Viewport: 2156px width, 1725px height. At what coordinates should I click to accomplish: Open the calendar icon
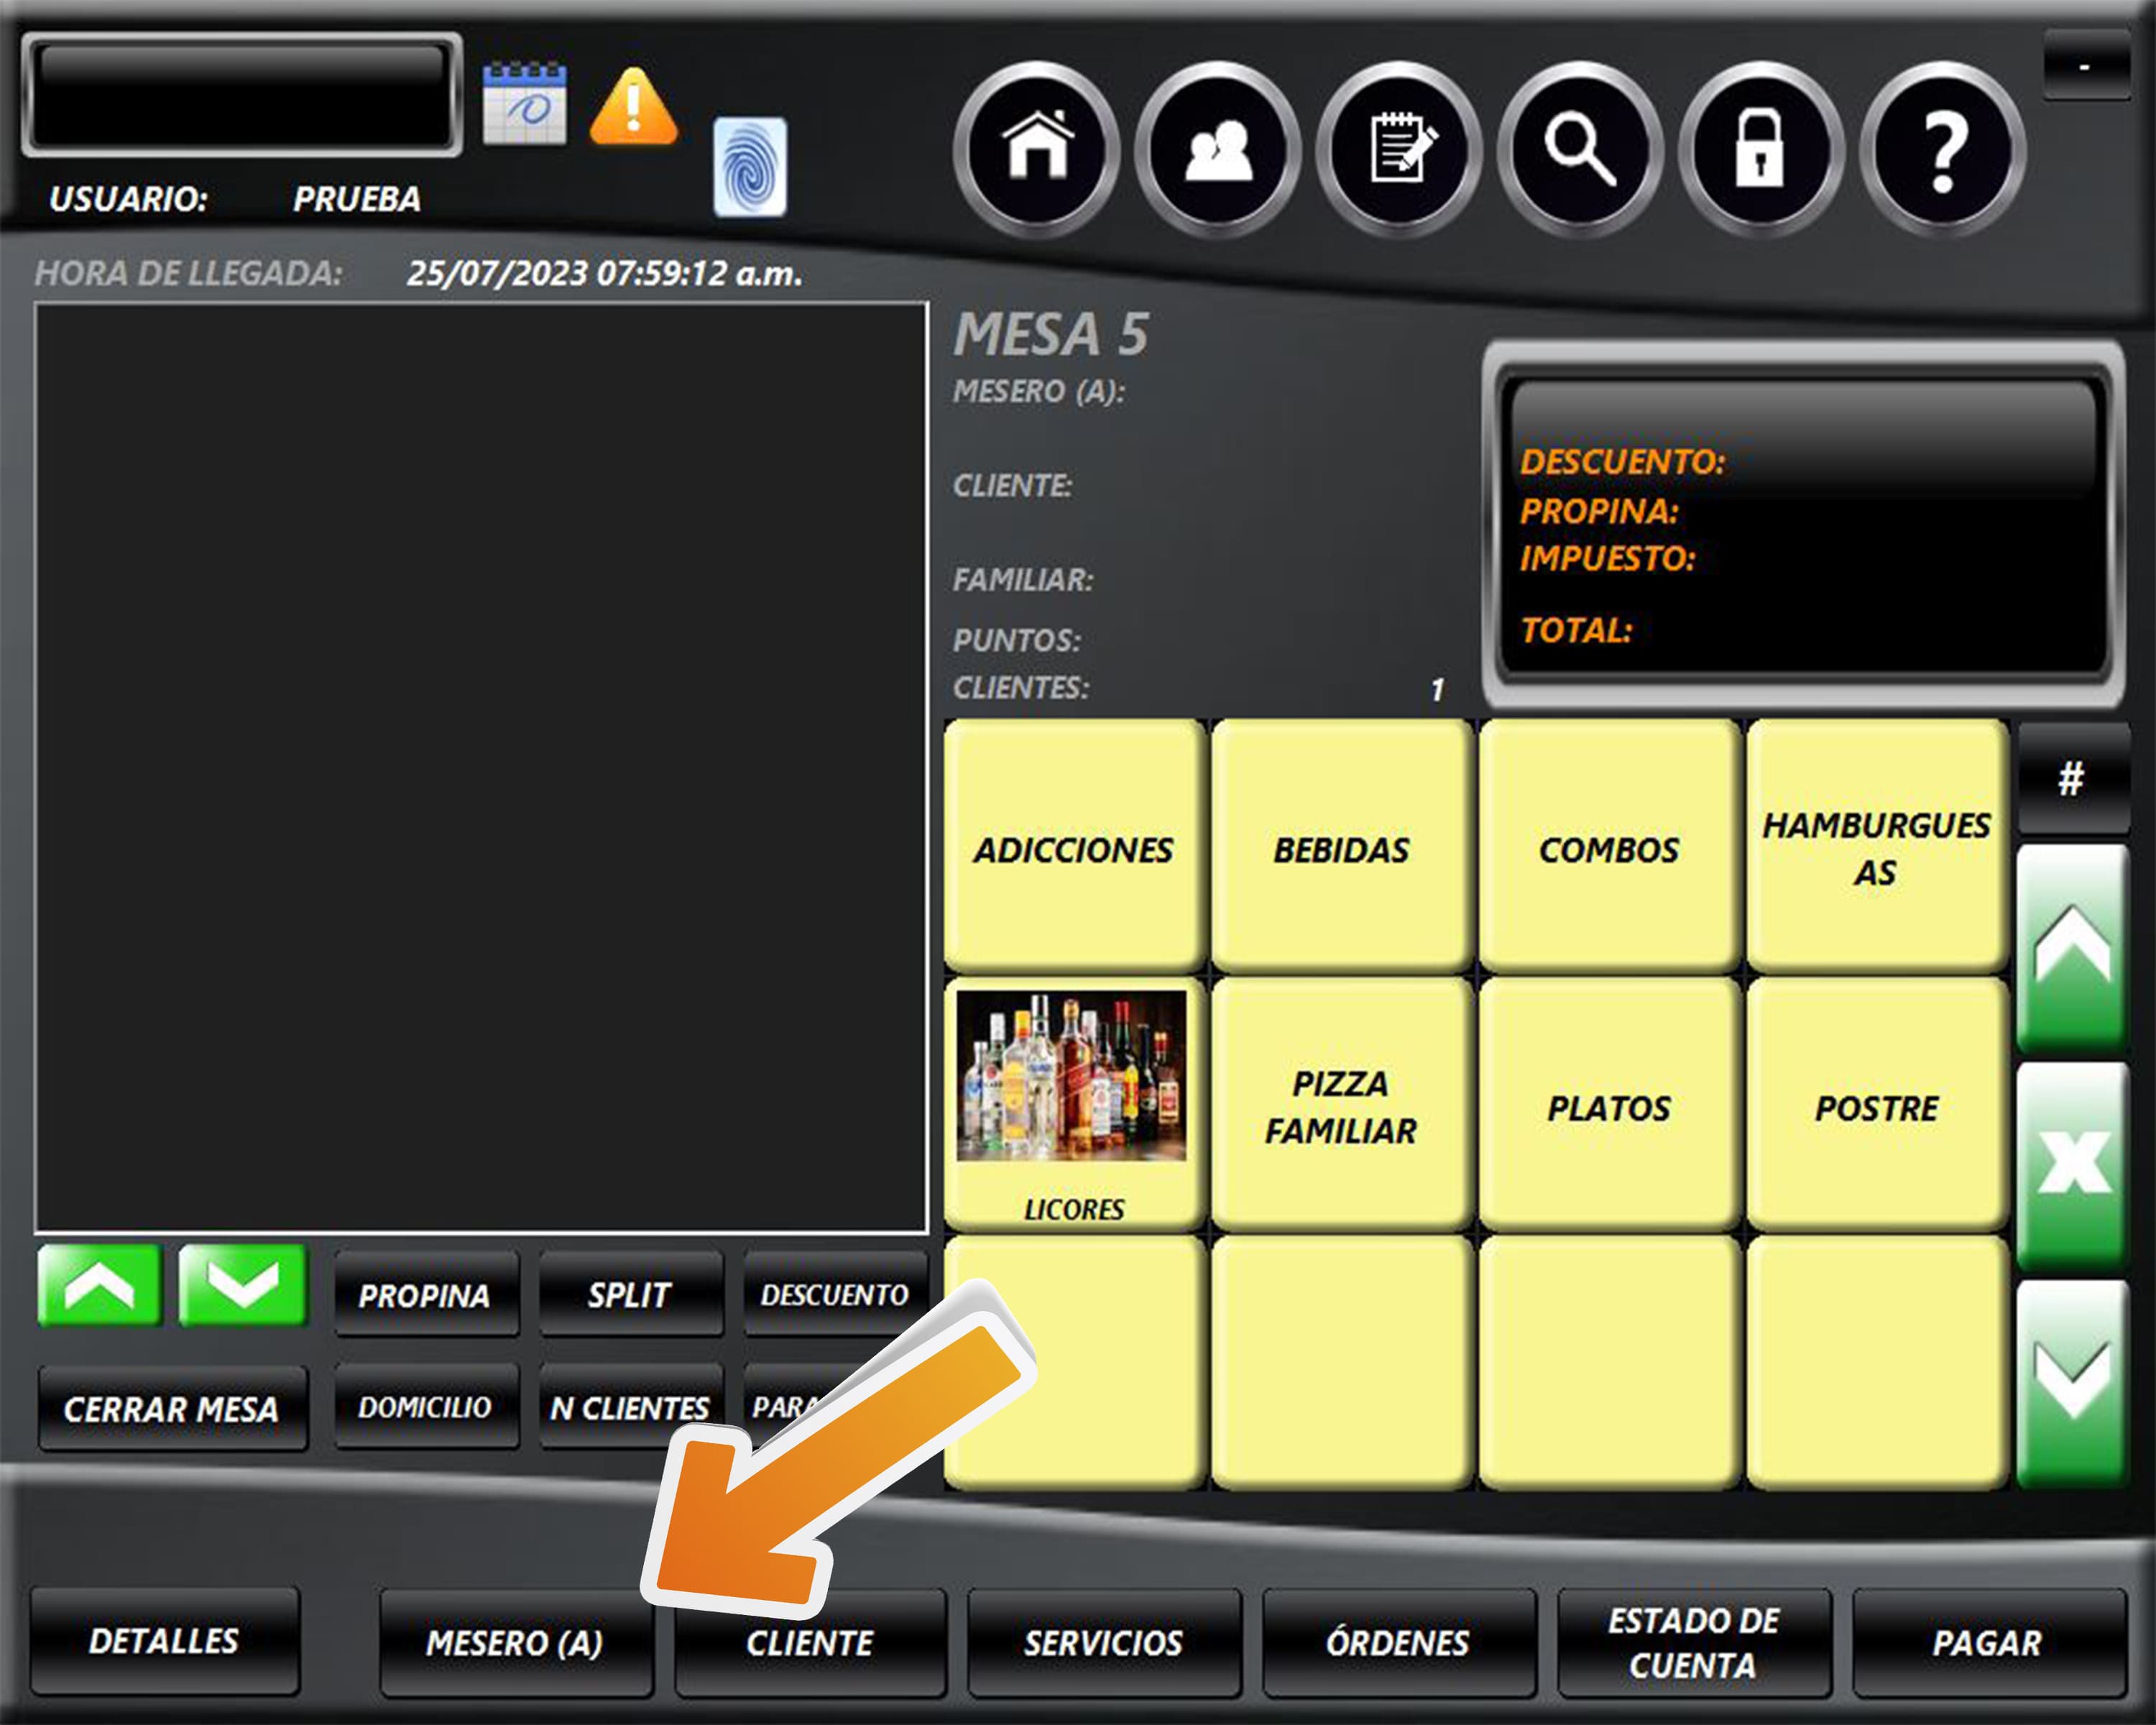pos(524,104)
